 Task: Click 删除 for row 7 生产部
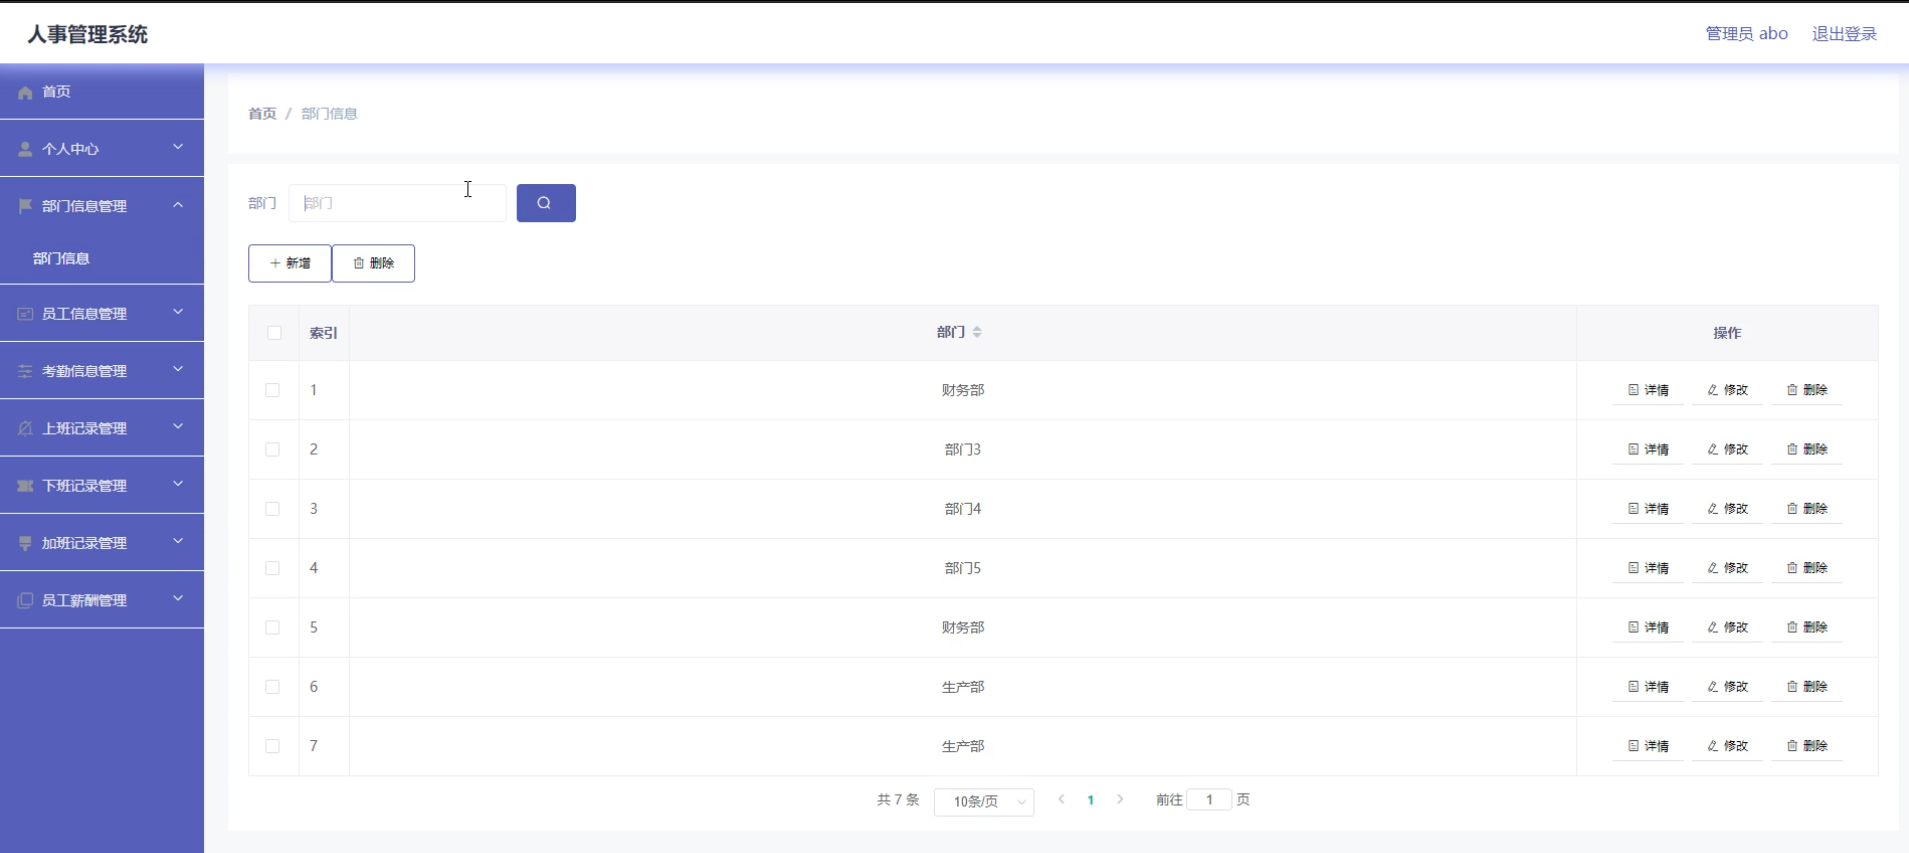(1807, 746)
